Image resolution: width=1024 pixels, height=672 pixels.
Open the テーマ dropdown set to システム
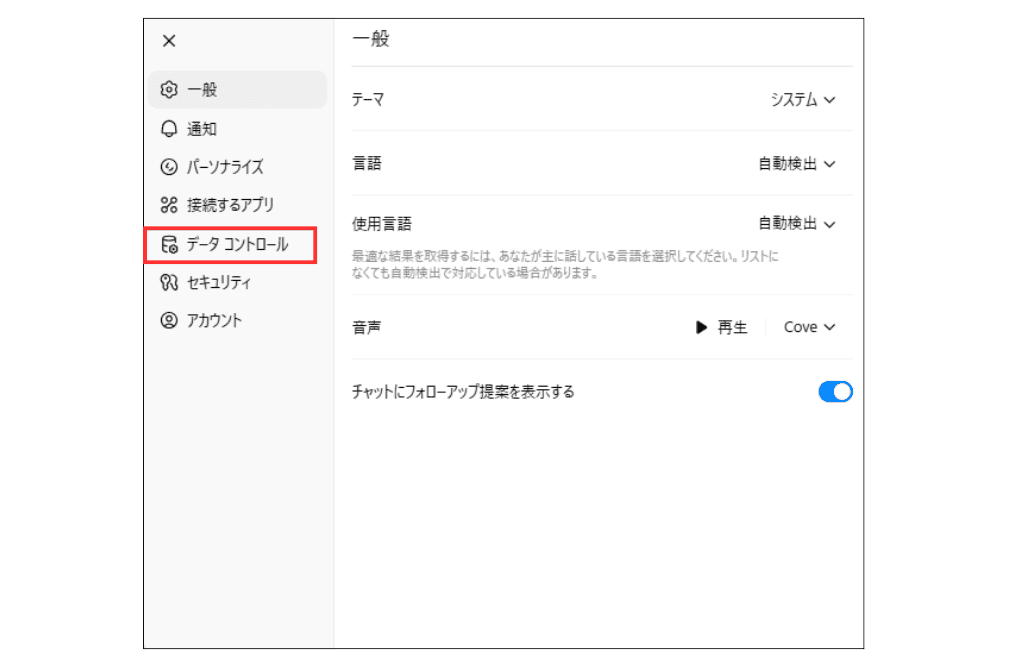[803, 100]
